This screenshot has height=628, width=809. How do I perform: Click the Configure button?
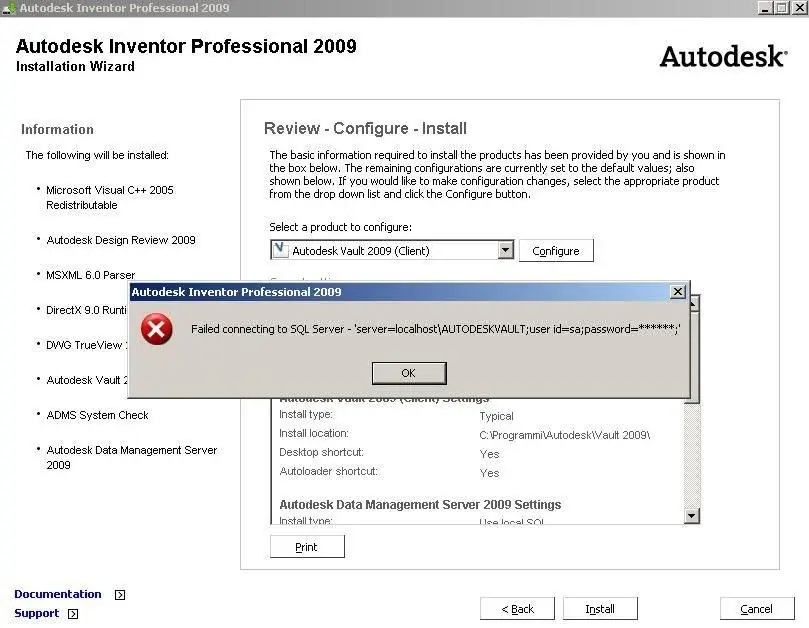(556, 251)
